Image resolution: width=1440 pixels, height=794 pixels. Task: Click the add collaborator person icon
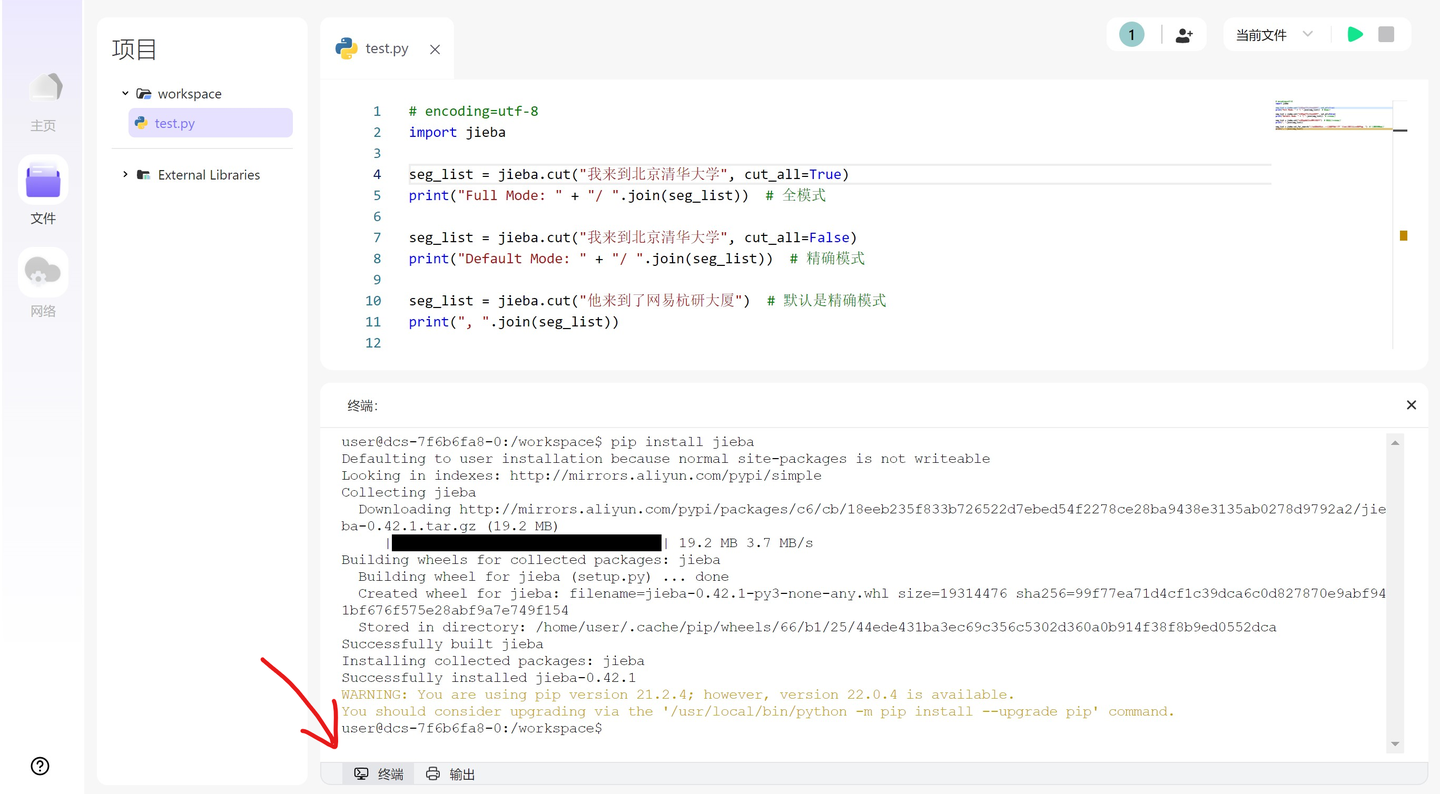(x=1184, y=35)
